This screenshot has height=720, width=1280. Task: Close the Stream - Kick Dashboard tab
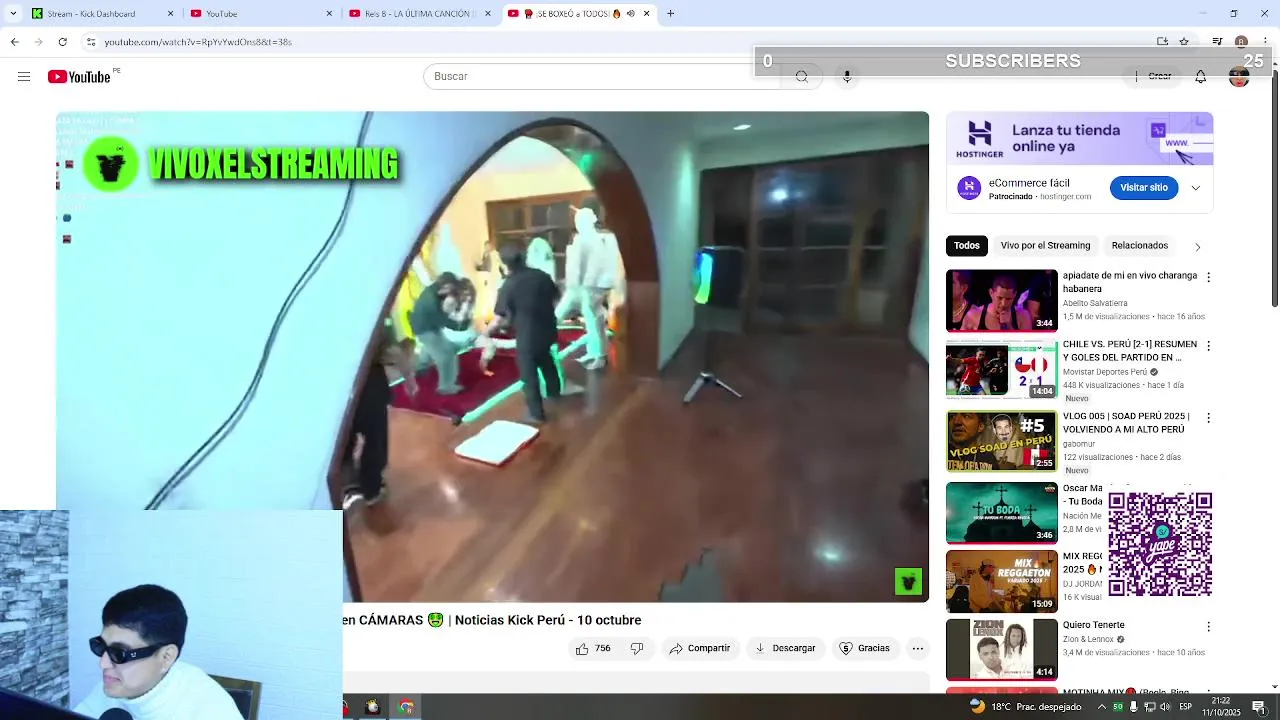(170, 14)
